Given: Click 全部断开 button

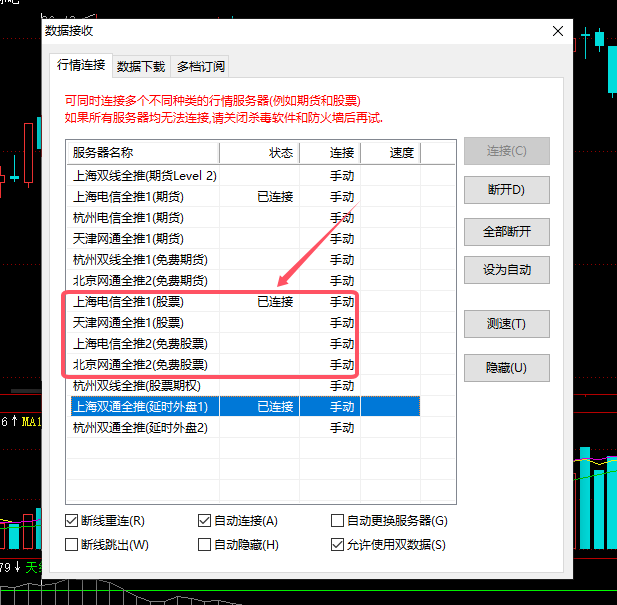Looking at the screenshot, I should pos(506,231).
